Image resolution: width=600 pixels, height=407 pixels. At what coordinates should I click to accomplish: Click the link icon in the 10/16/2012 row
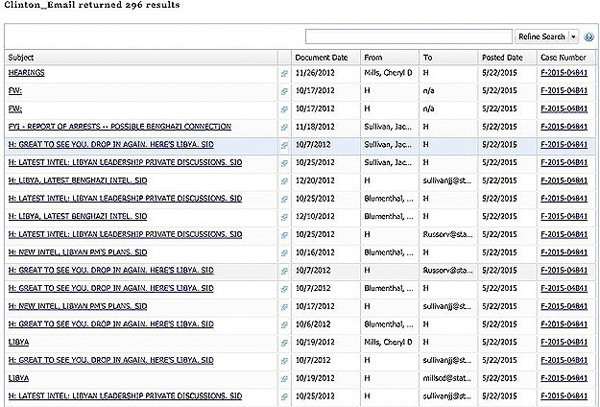284,253
